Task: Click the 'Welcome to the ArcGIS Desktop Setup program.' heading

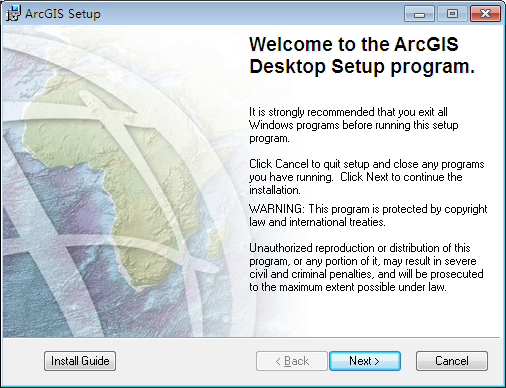Action: pos(362,55)
